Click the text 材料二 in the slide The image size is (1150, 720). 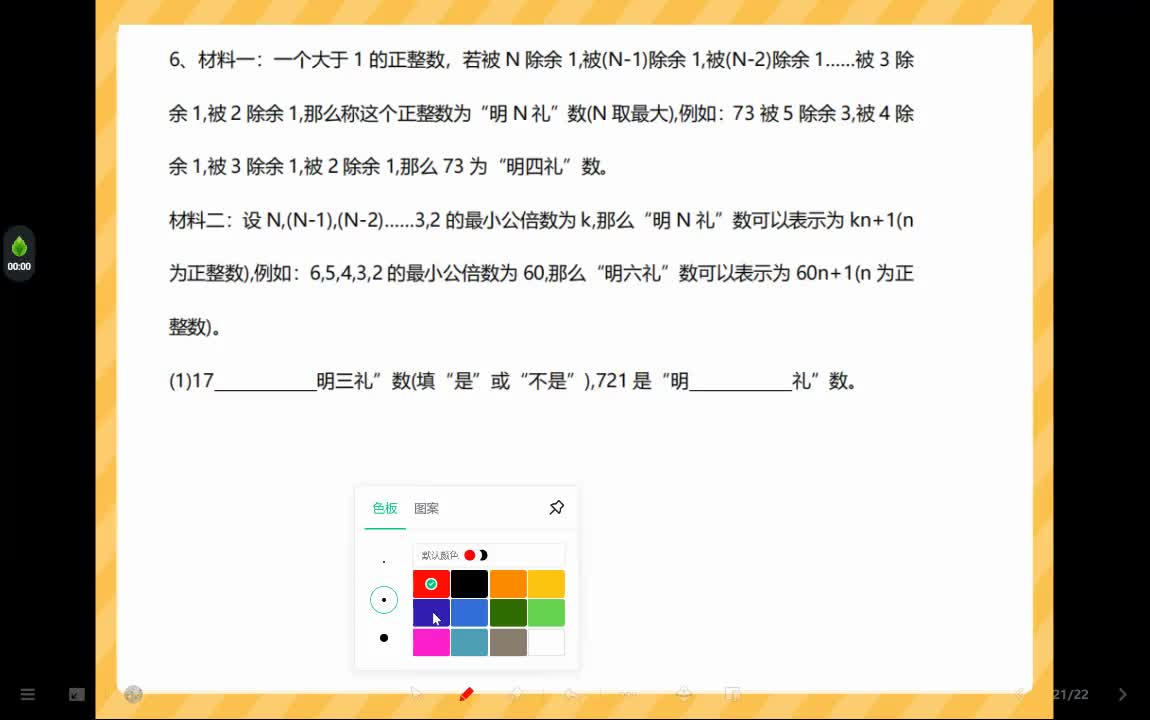(196, 220)
